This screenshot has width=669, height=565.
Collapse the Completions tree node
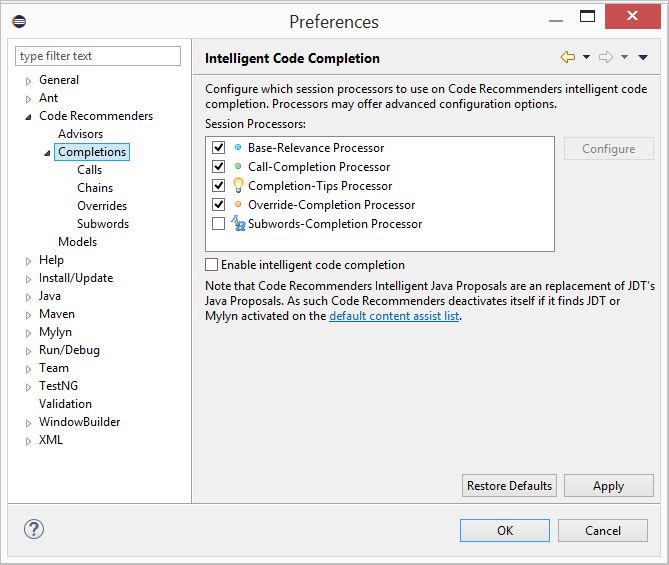tap(47, 153)
